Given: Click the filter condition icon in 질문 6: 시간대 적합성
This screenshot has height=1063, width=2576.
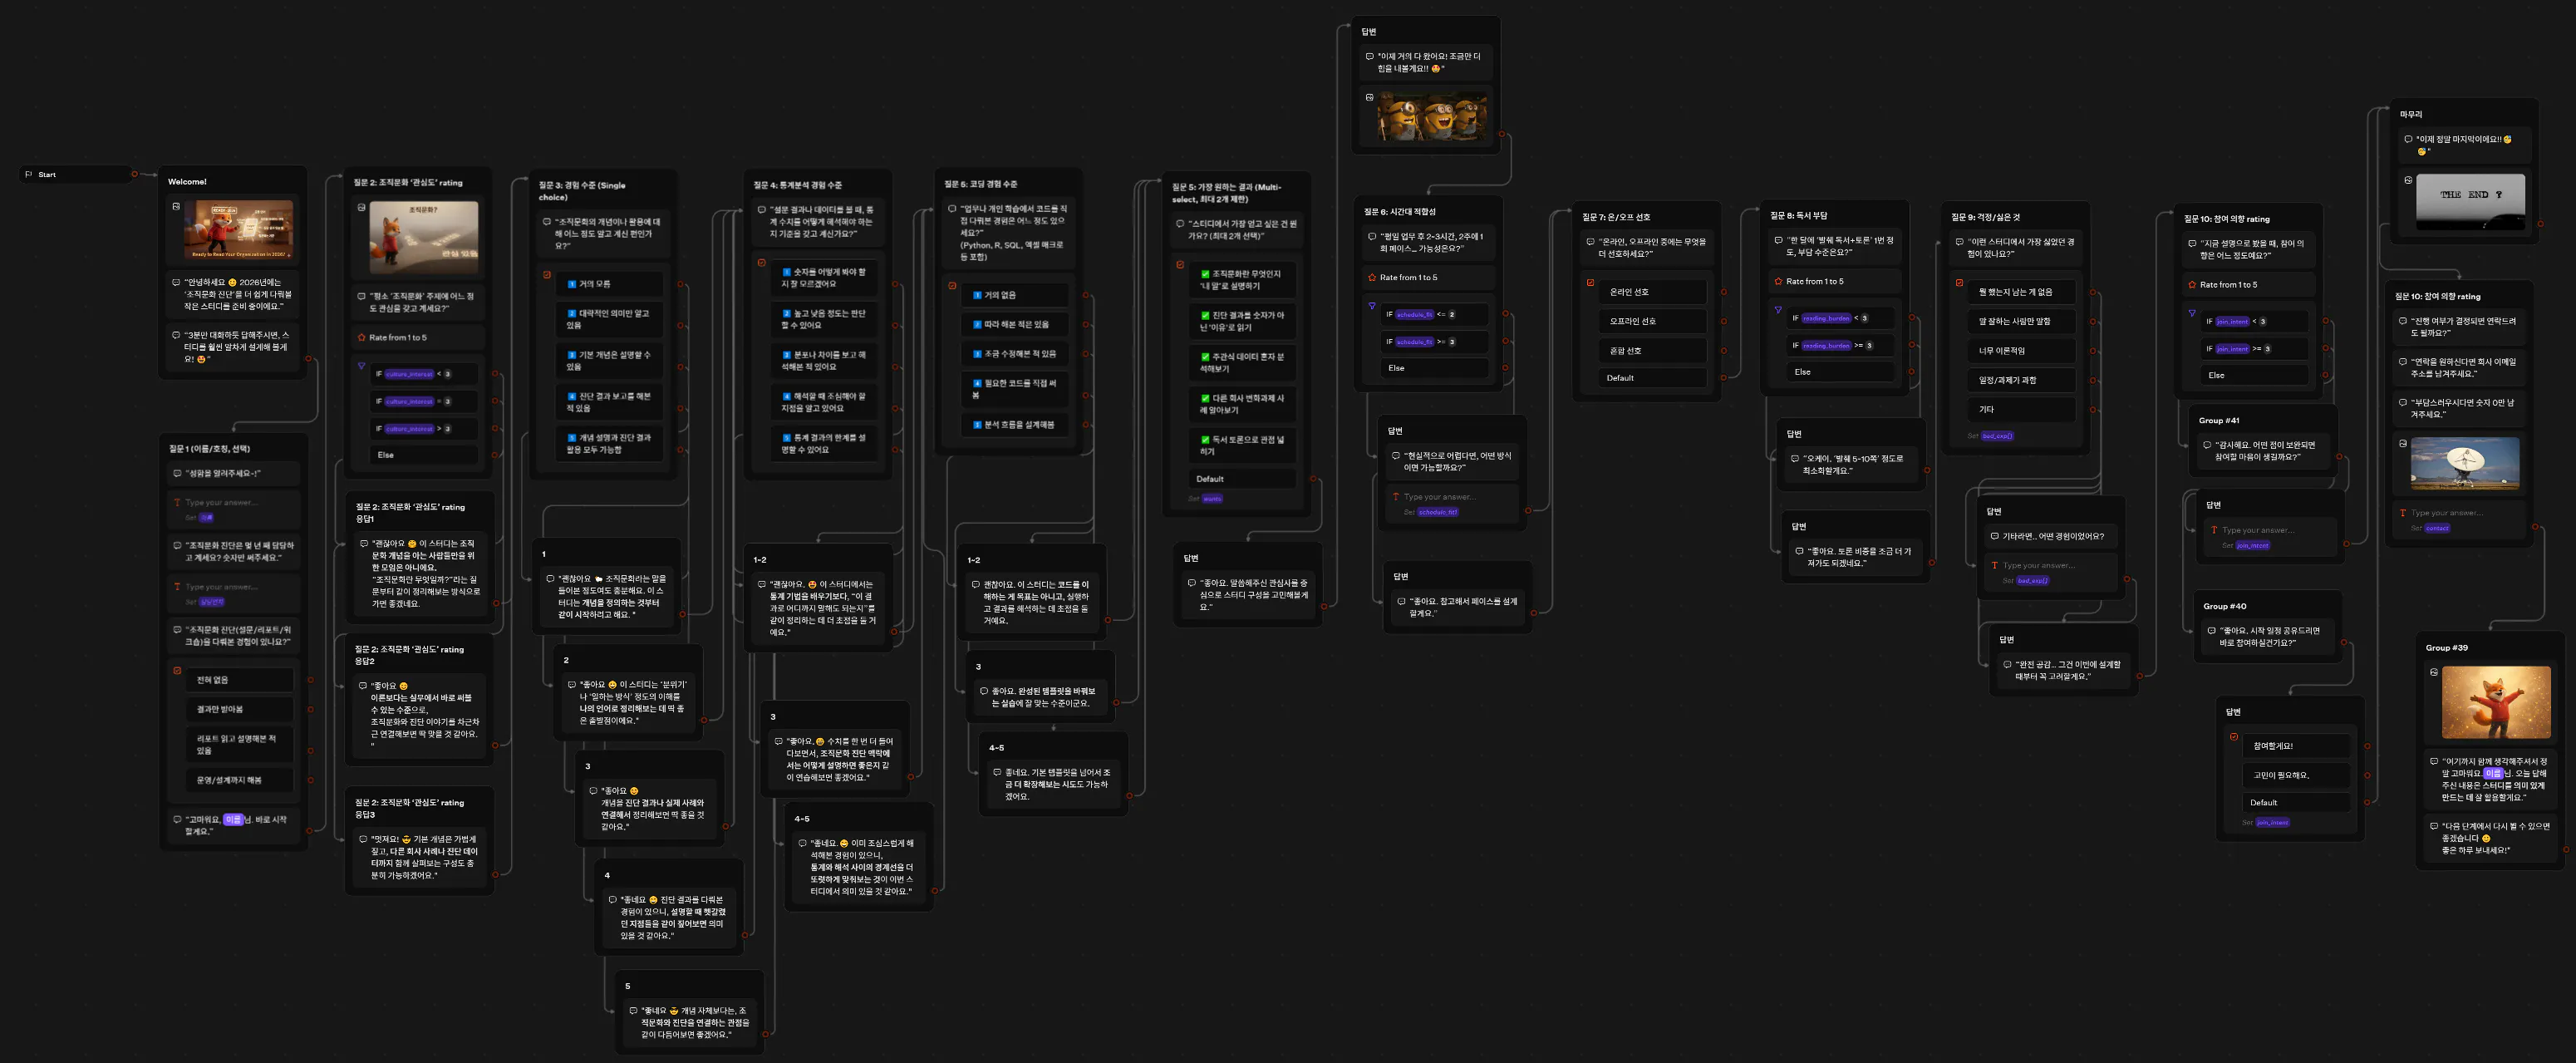Looking at the screenshot, I should pos(1372,306).
